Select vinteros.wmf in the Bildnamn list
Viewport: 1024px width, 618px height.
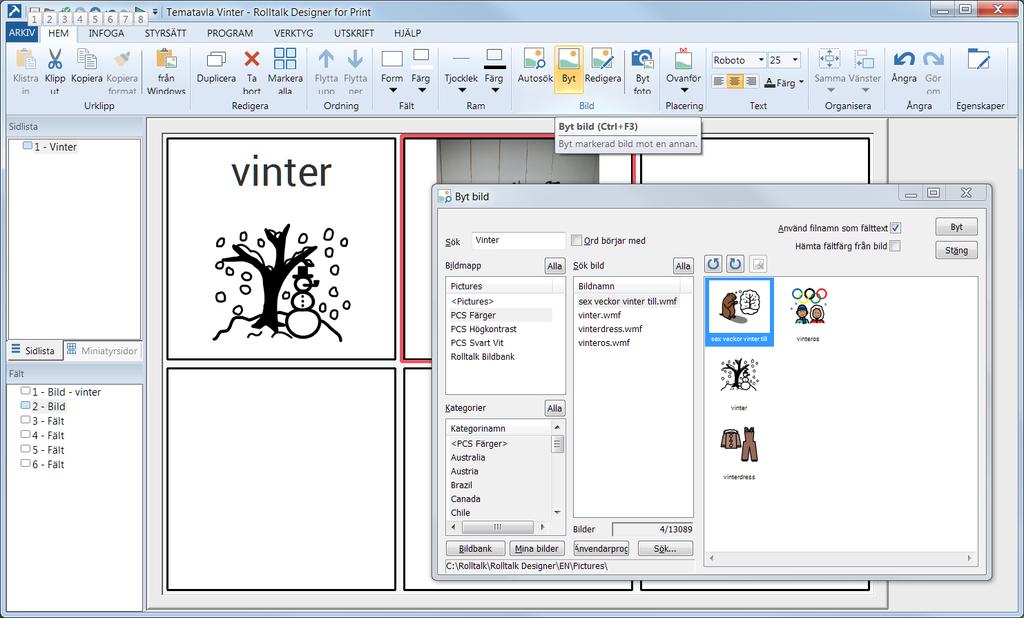604,342
